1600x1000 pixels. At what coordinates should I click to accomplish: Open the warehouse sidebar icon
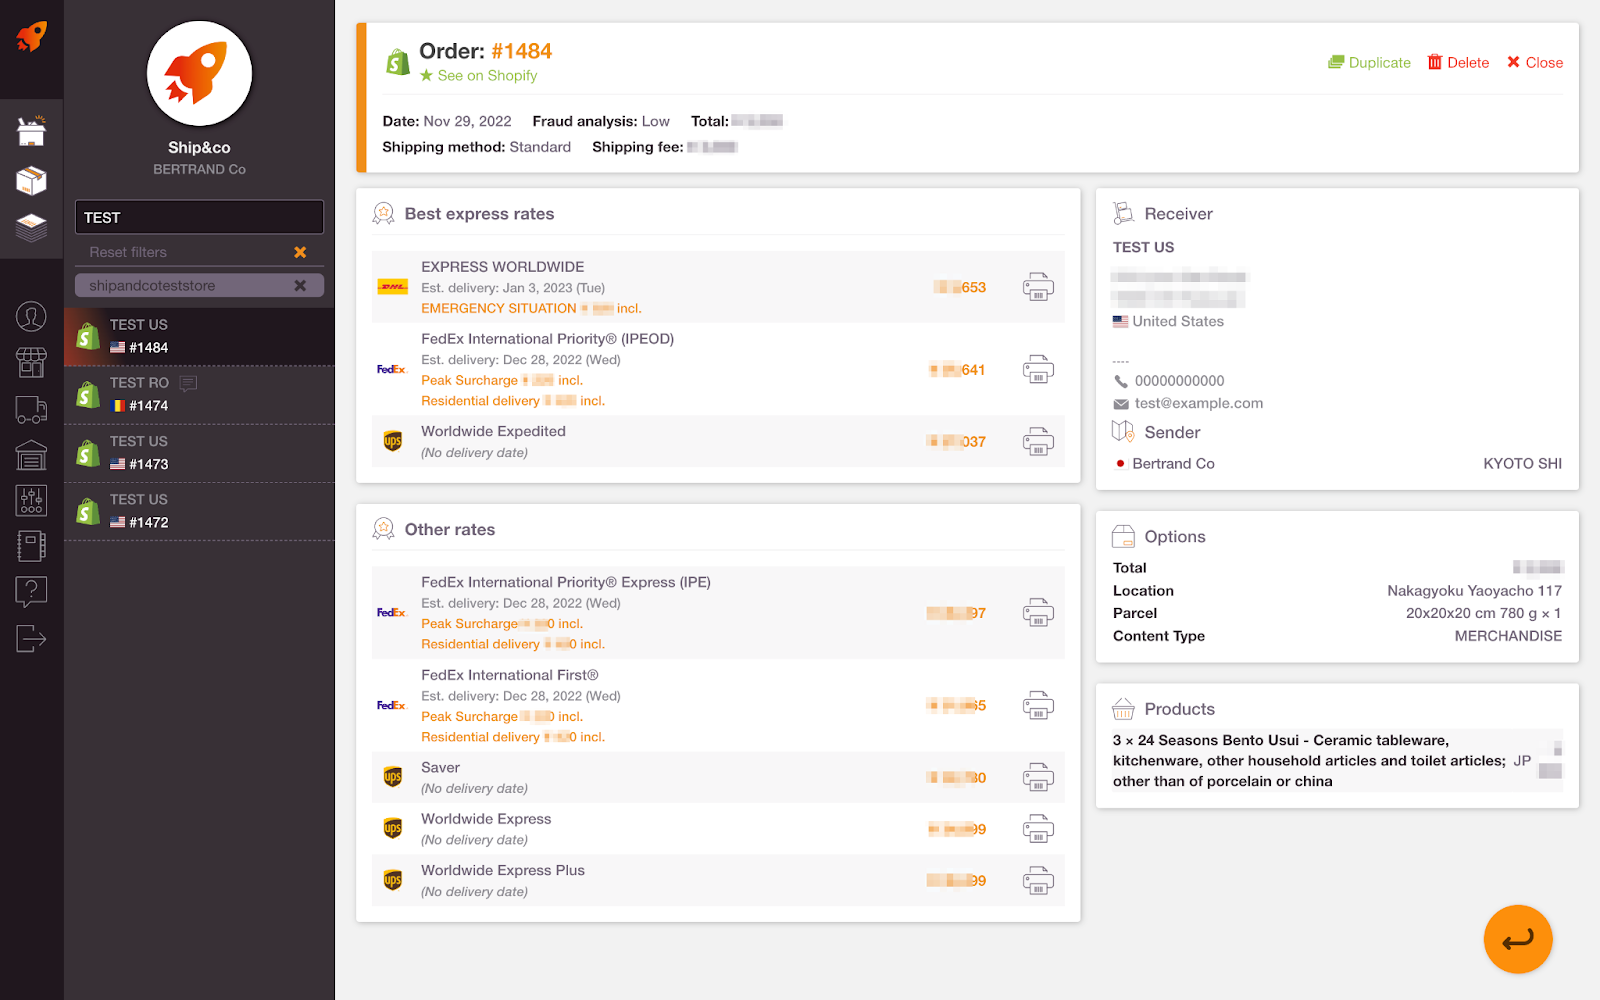tap(32, 455)
